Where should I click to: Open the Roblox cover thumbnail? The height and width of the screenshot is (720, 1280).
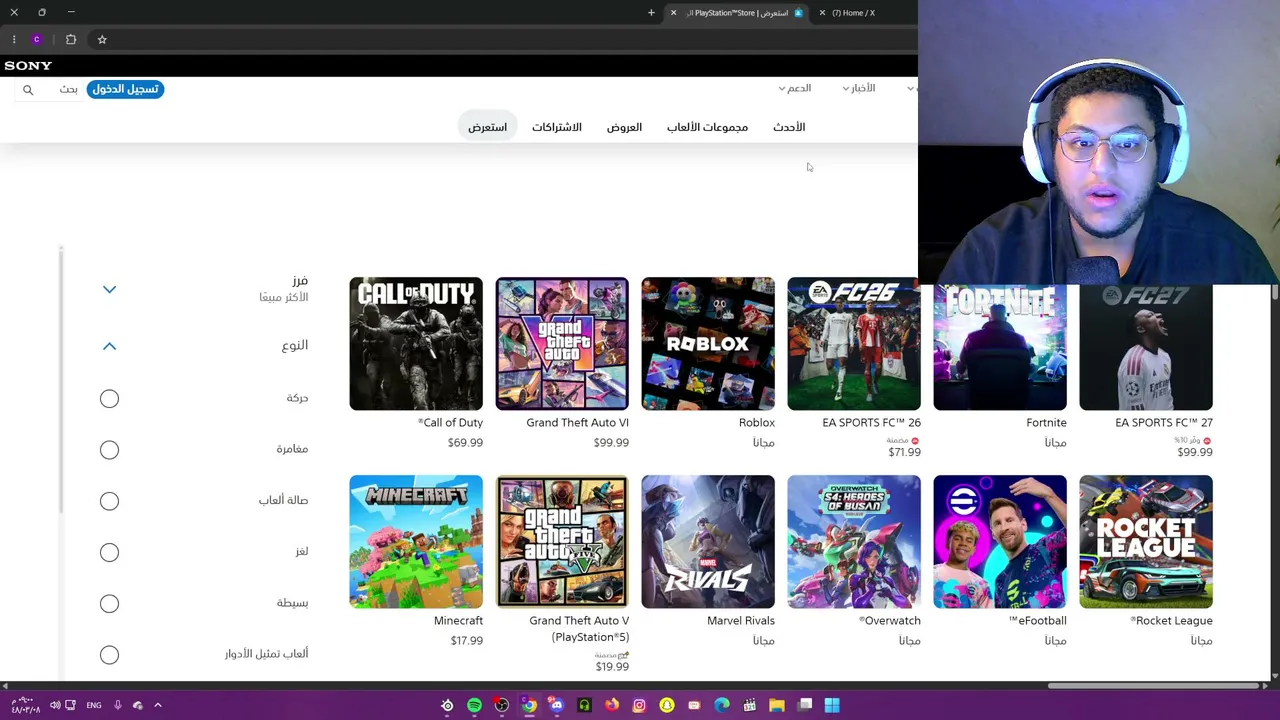coord(708,344)
